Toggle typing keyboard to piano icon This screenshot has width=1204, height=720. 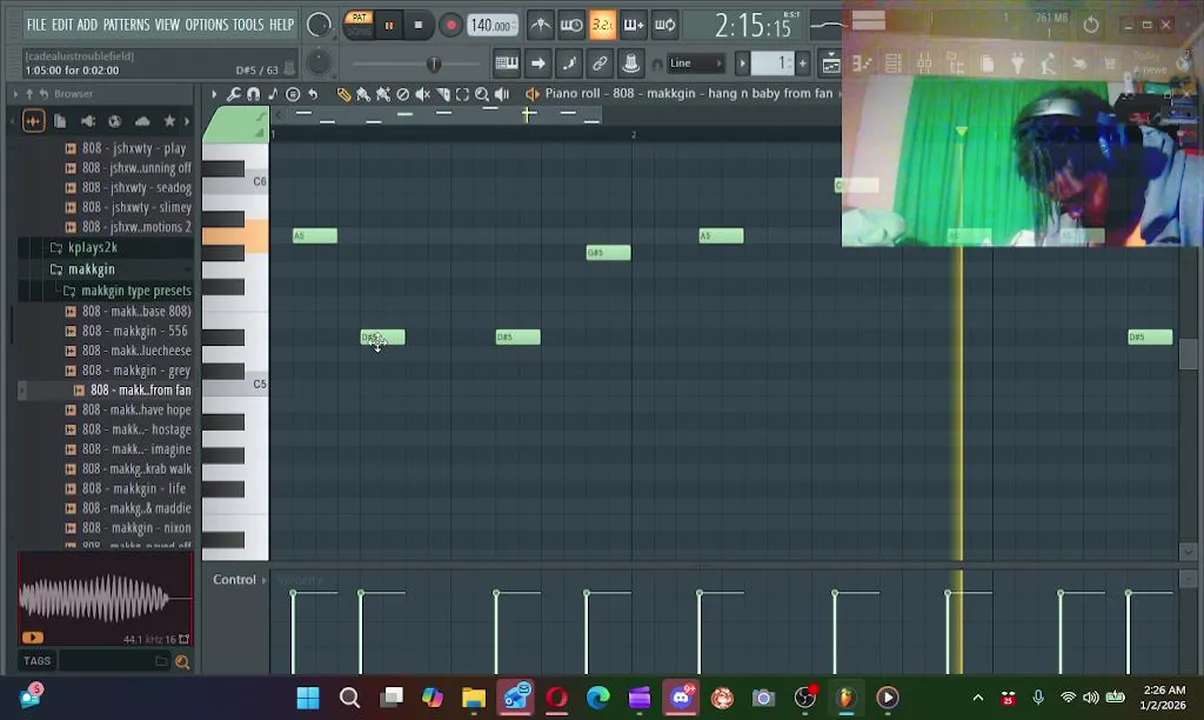(507, 64)
